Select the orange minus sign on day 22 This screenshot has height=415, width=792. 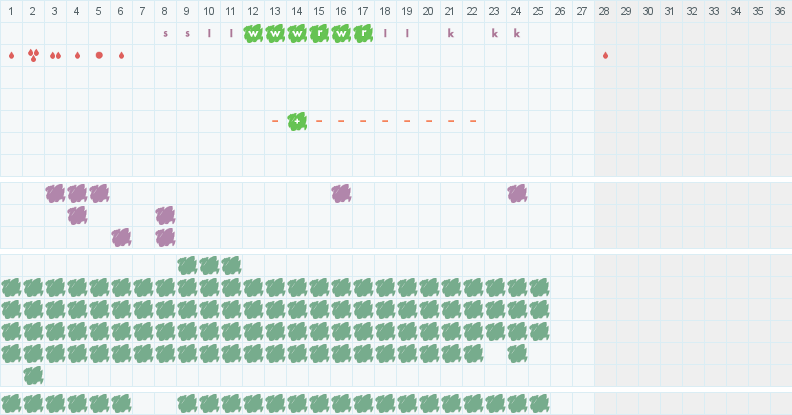coord(473,121)
